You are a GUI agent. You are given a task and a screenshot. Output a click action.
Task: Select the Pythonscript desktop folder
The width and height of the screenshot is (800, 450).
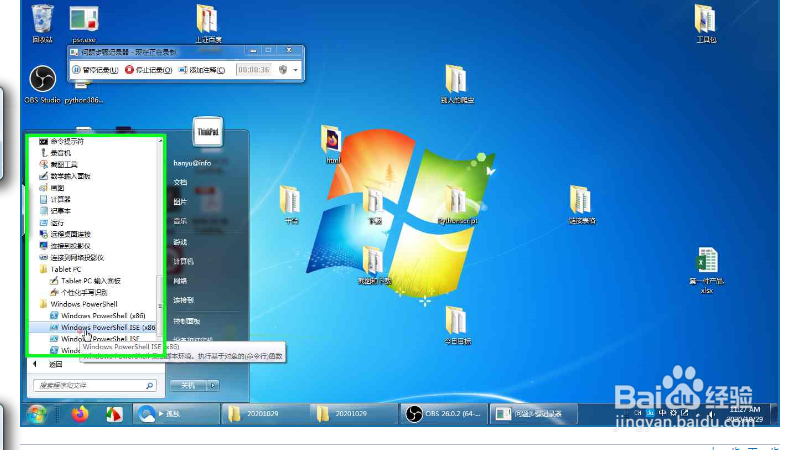point(457,205)
